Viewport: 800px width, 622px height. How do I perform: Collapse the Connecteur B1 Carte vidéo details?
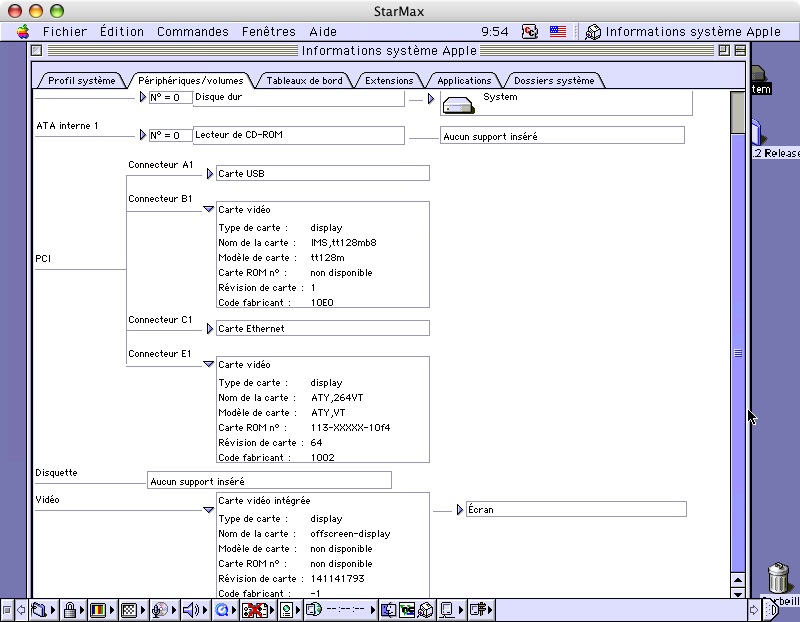click(x=208, y=209)
